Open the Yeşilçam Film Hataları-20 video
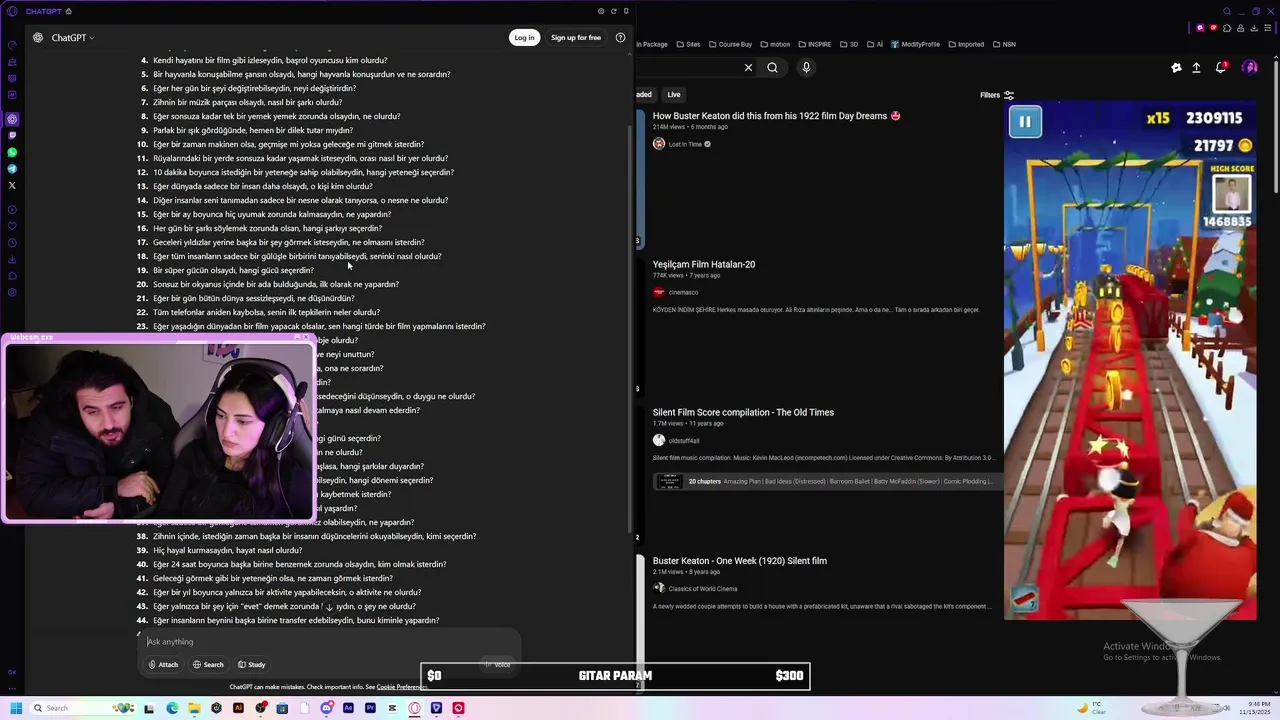The height and width of the screenshot is (720, 1280). [704, 265]
